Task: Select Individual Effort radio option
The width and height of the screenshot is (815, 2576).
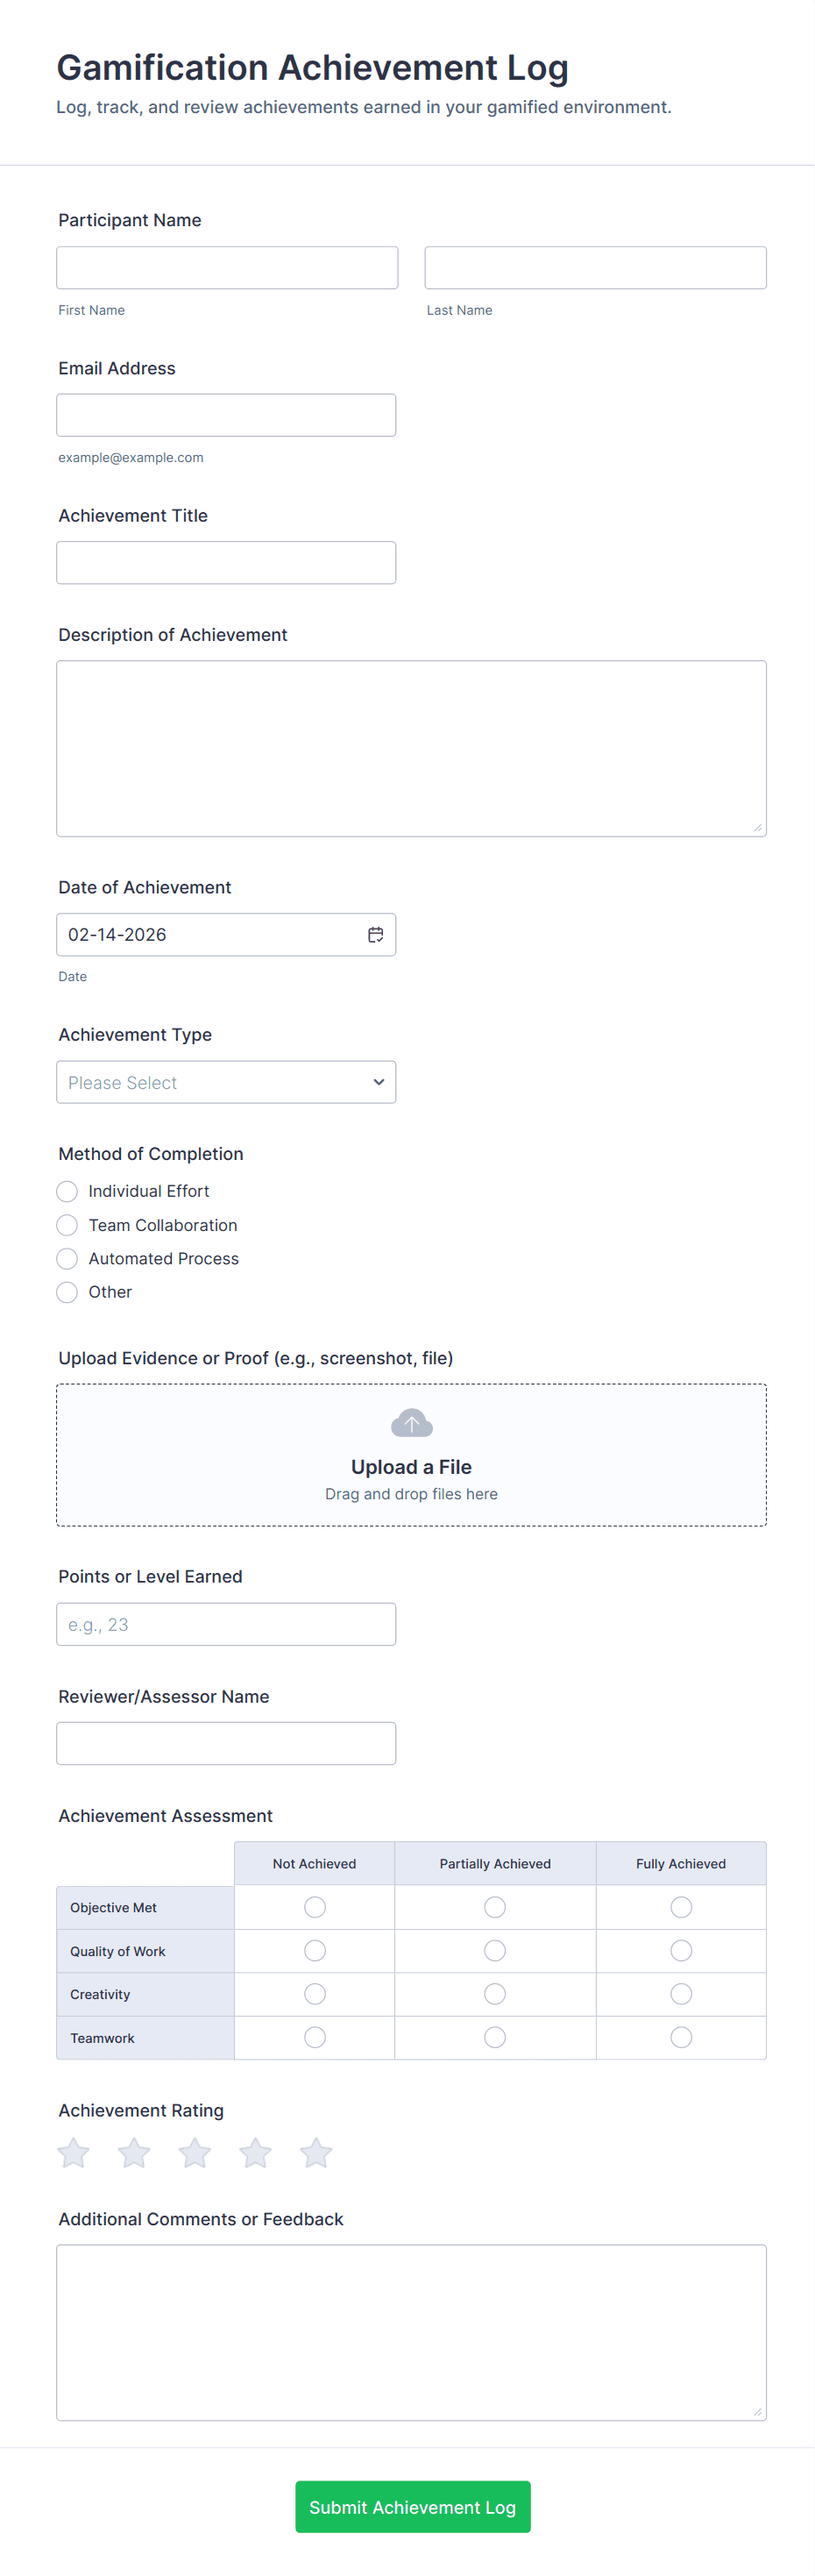Action: [x=67, y=1191]
